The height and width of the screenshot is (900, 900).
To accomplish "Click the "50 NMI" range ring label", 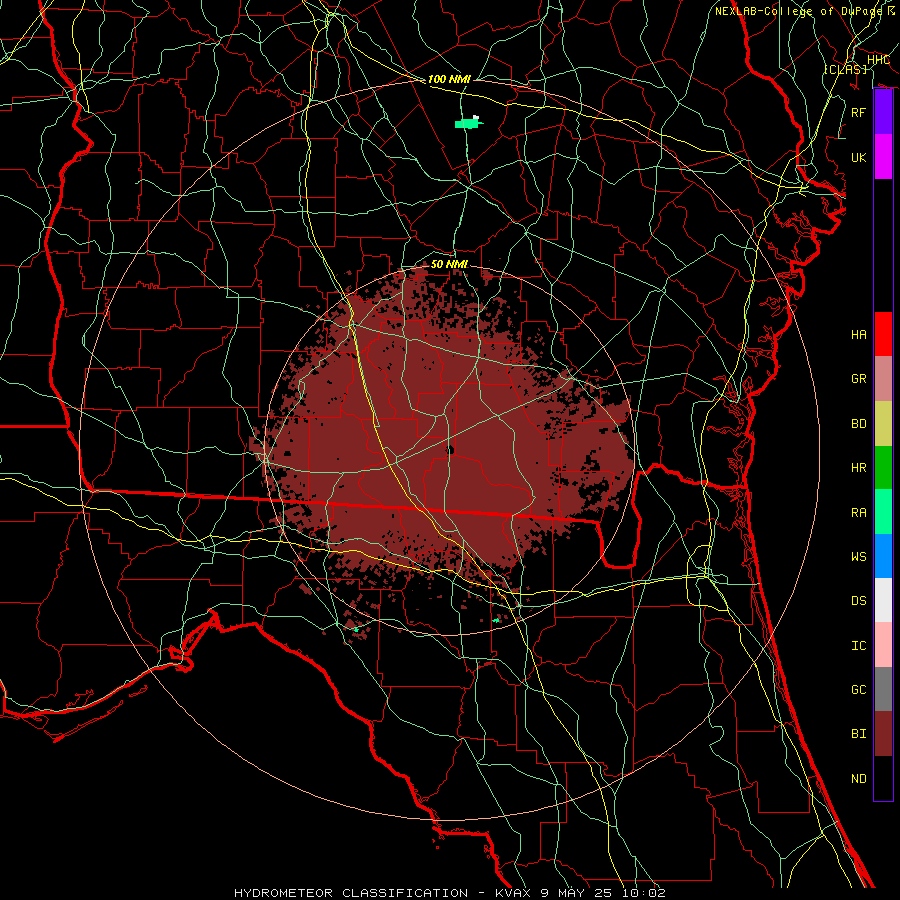I will click(449, 264).
